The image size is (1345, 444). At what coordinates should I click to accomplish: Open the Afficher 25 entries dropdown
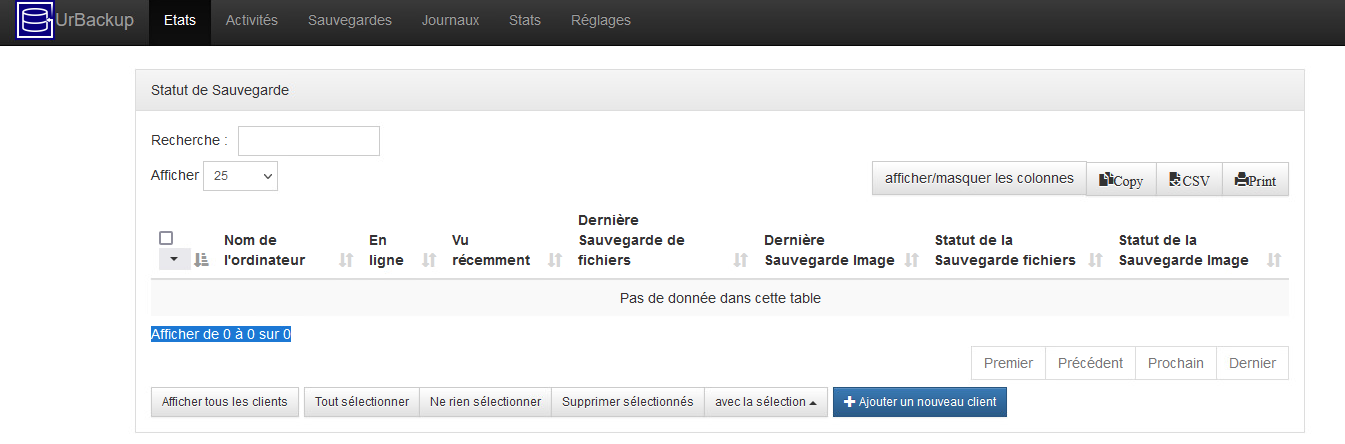click(240, 176)
